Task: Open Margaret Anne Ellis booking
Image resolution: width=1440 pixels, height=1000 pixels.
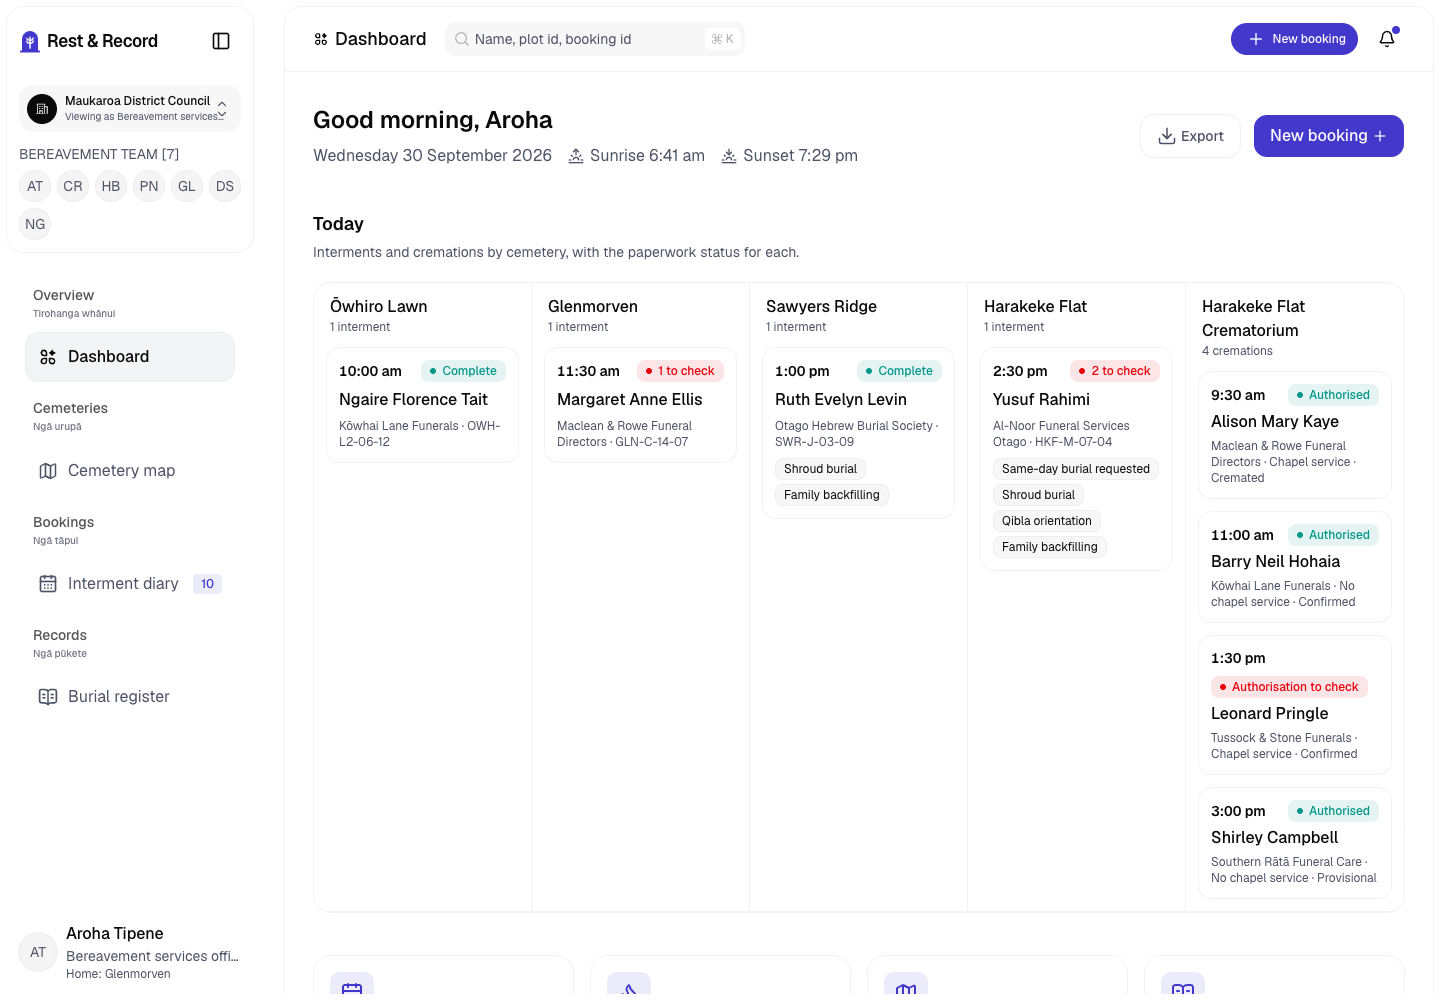Action: pyautogui.click(x=640, y=405)
